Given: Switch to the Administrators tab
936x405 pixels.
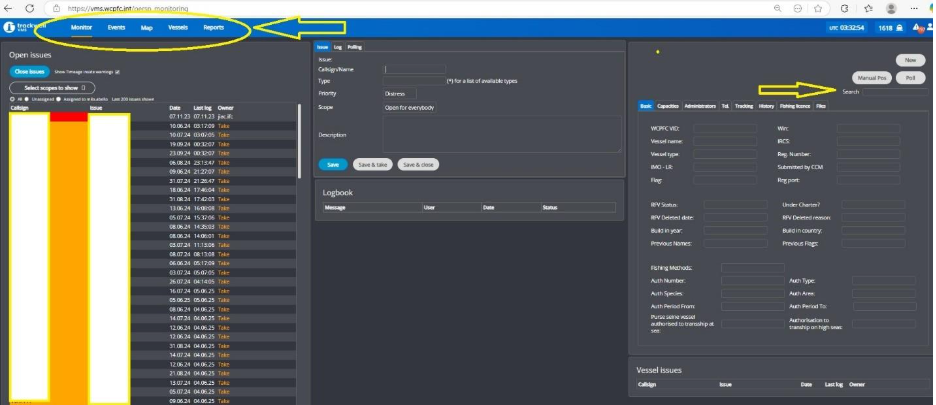Looking at the screenshot, I should click(700, 106).
